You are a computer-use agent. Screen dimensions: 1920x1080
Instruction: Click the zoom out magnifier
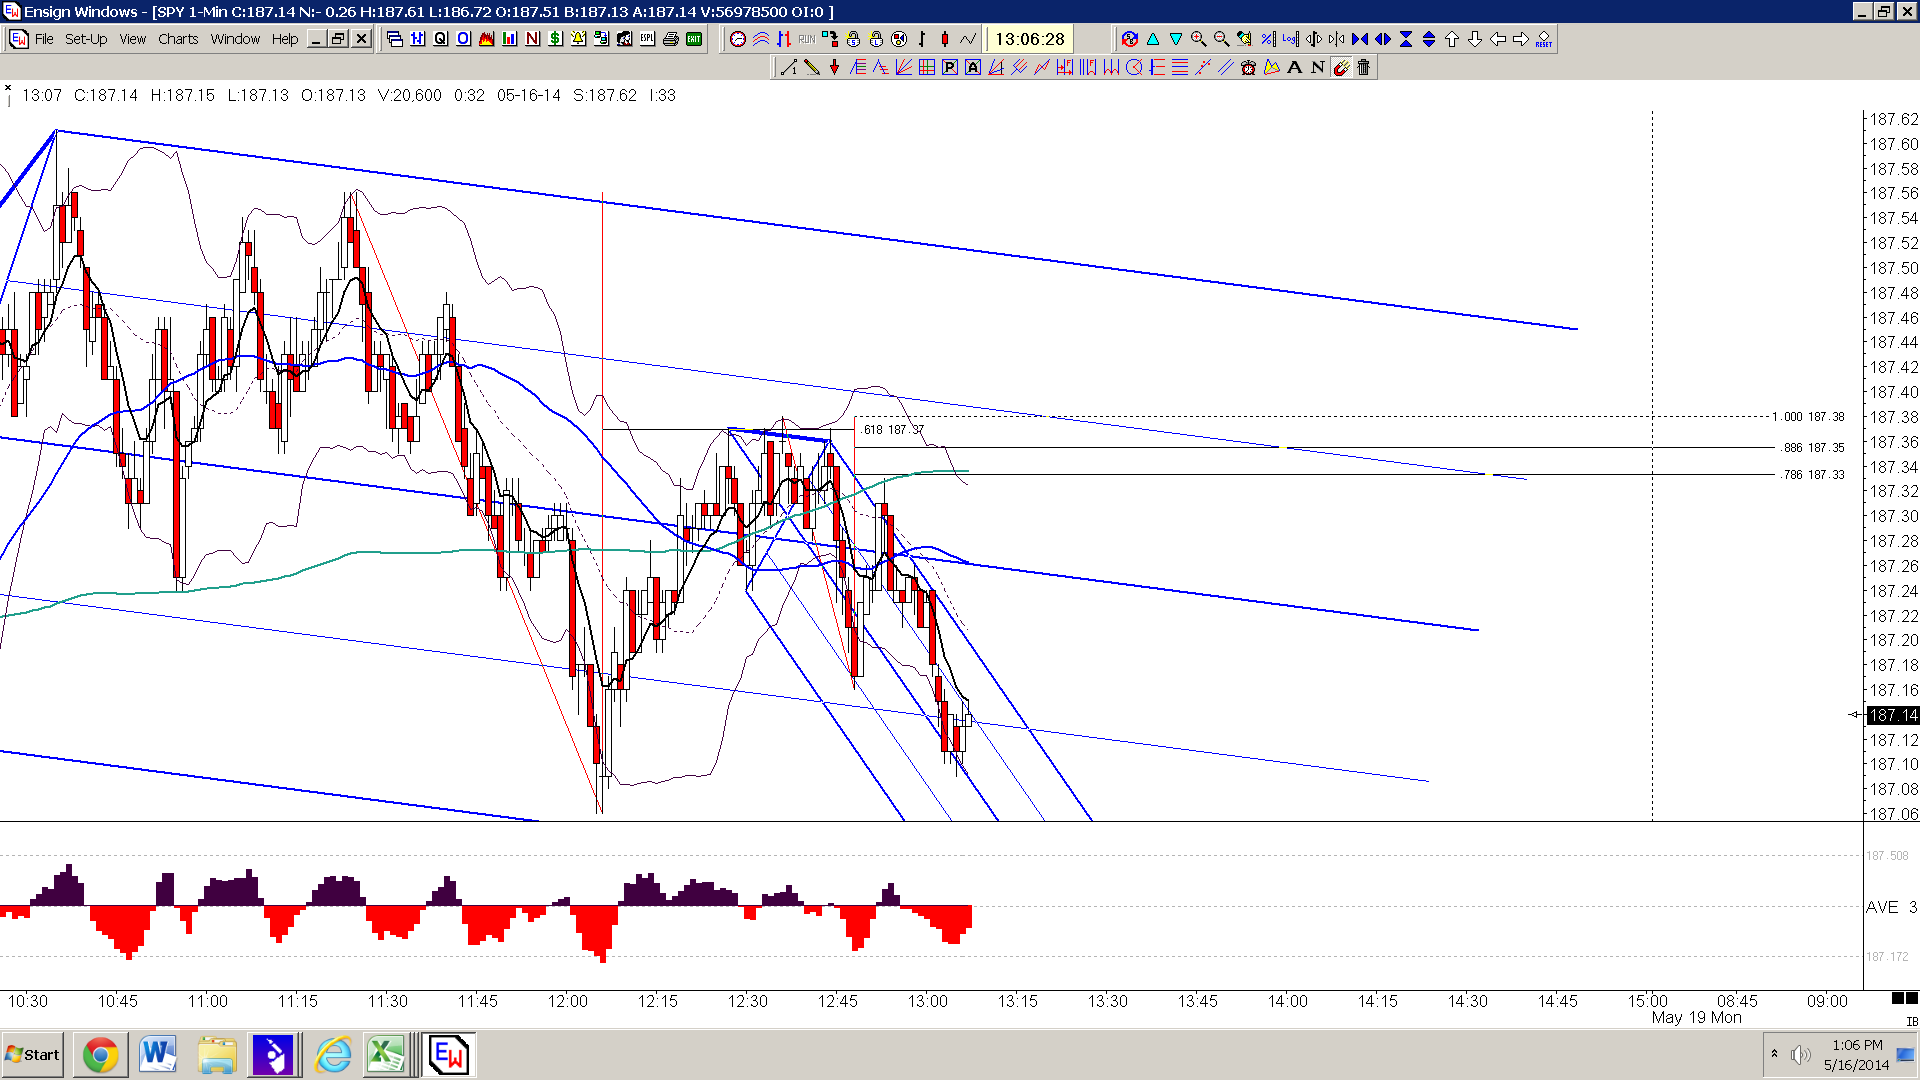[x=1221, y=39]
